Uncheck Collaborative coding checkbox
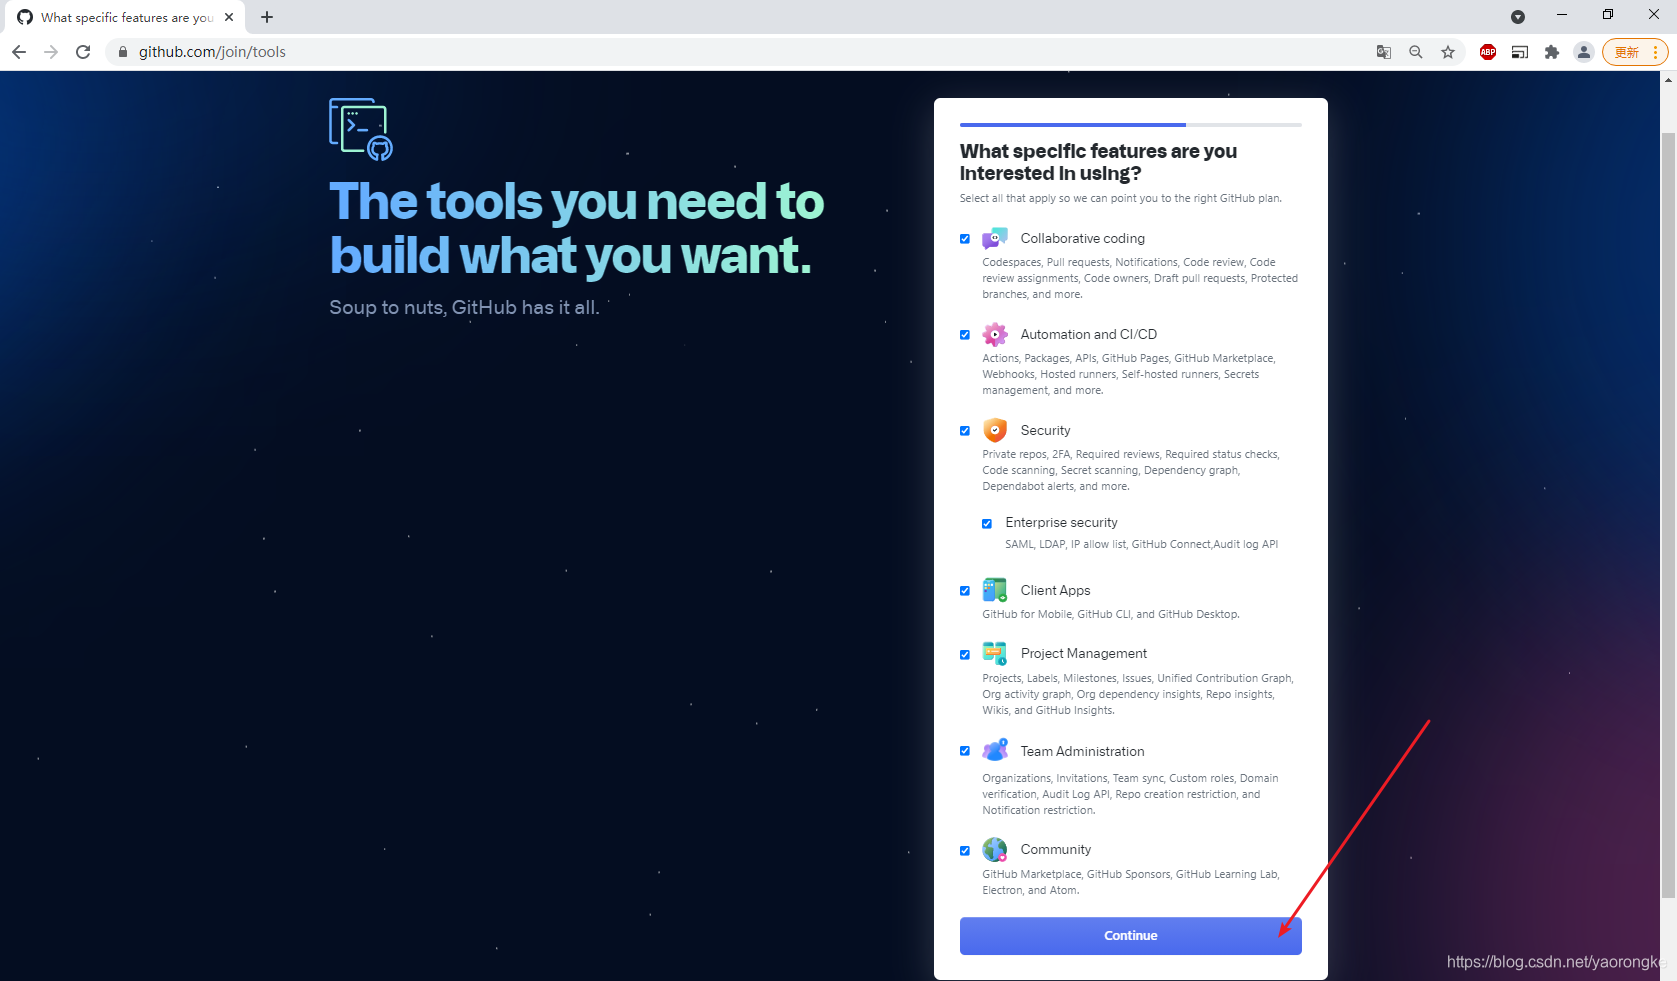 coord(965,239)
